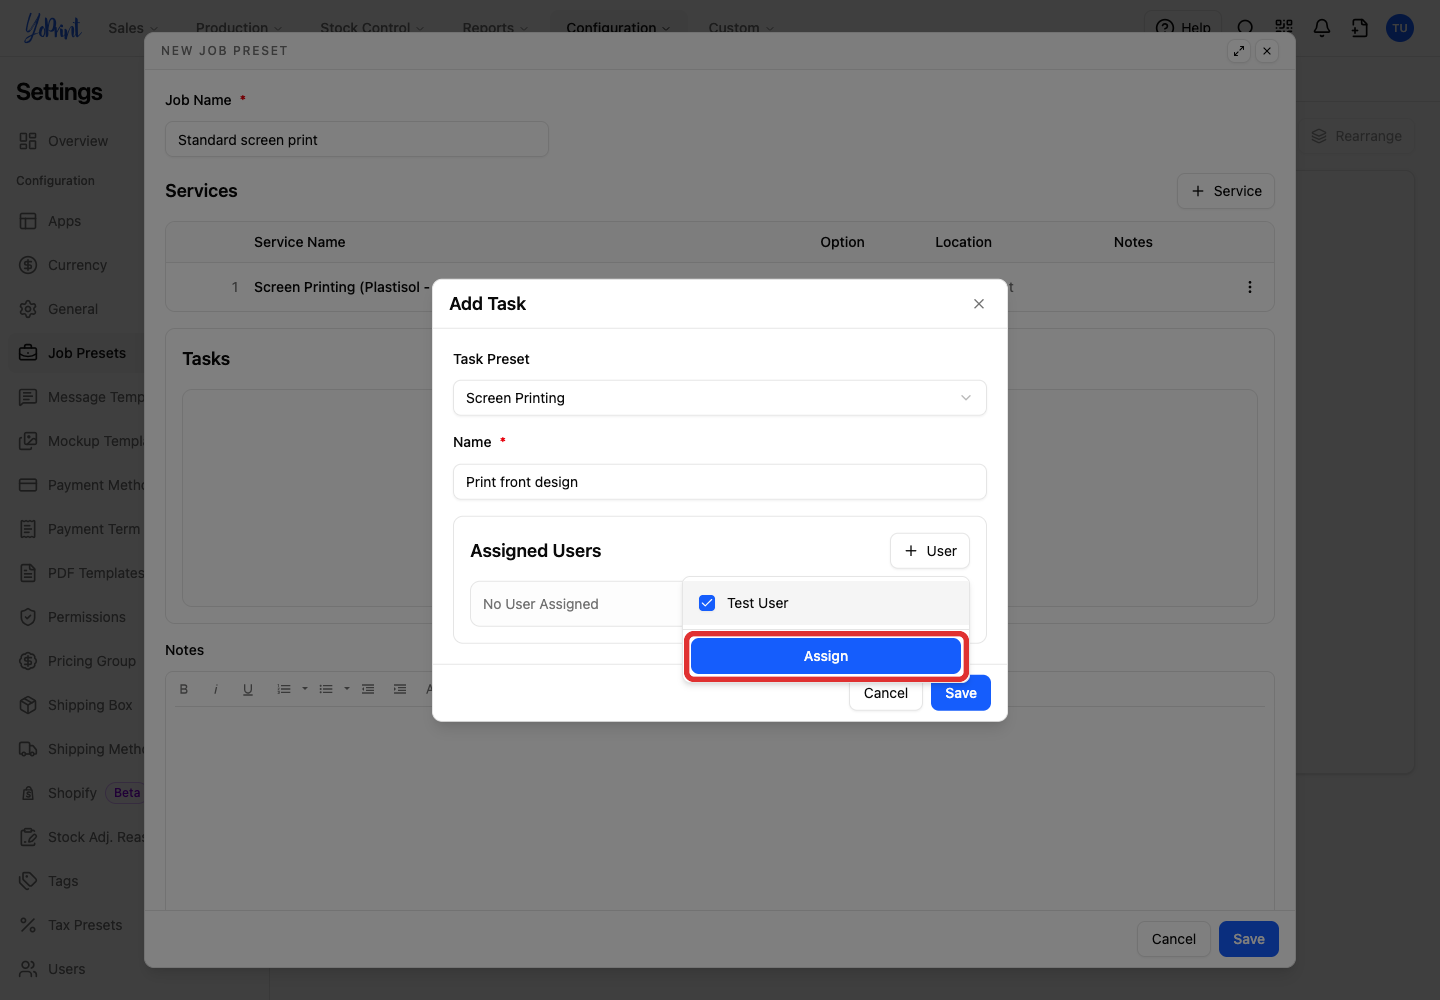The height and width of the screenshot is (1000, 1440).
Task: Save the new task
Action: (x=961, y=693)
